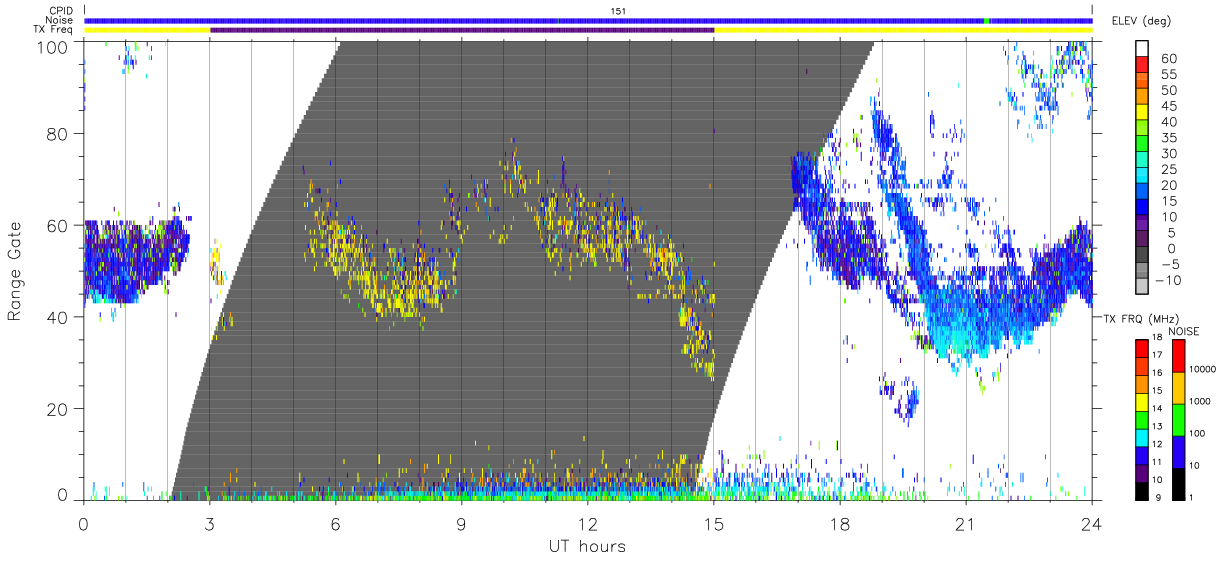Select the green 100–1000 NOISE swatch

click(1179, 419)
